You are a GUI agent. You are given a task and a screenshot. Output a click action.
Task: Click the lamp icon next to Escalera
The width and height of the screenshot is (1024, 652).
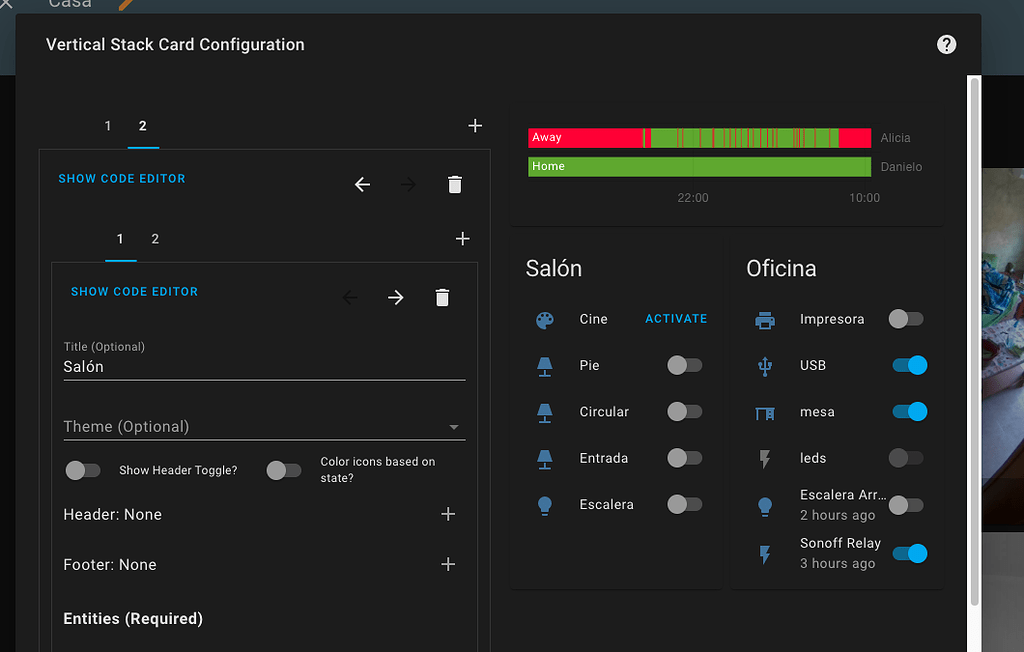click(544, 504)
